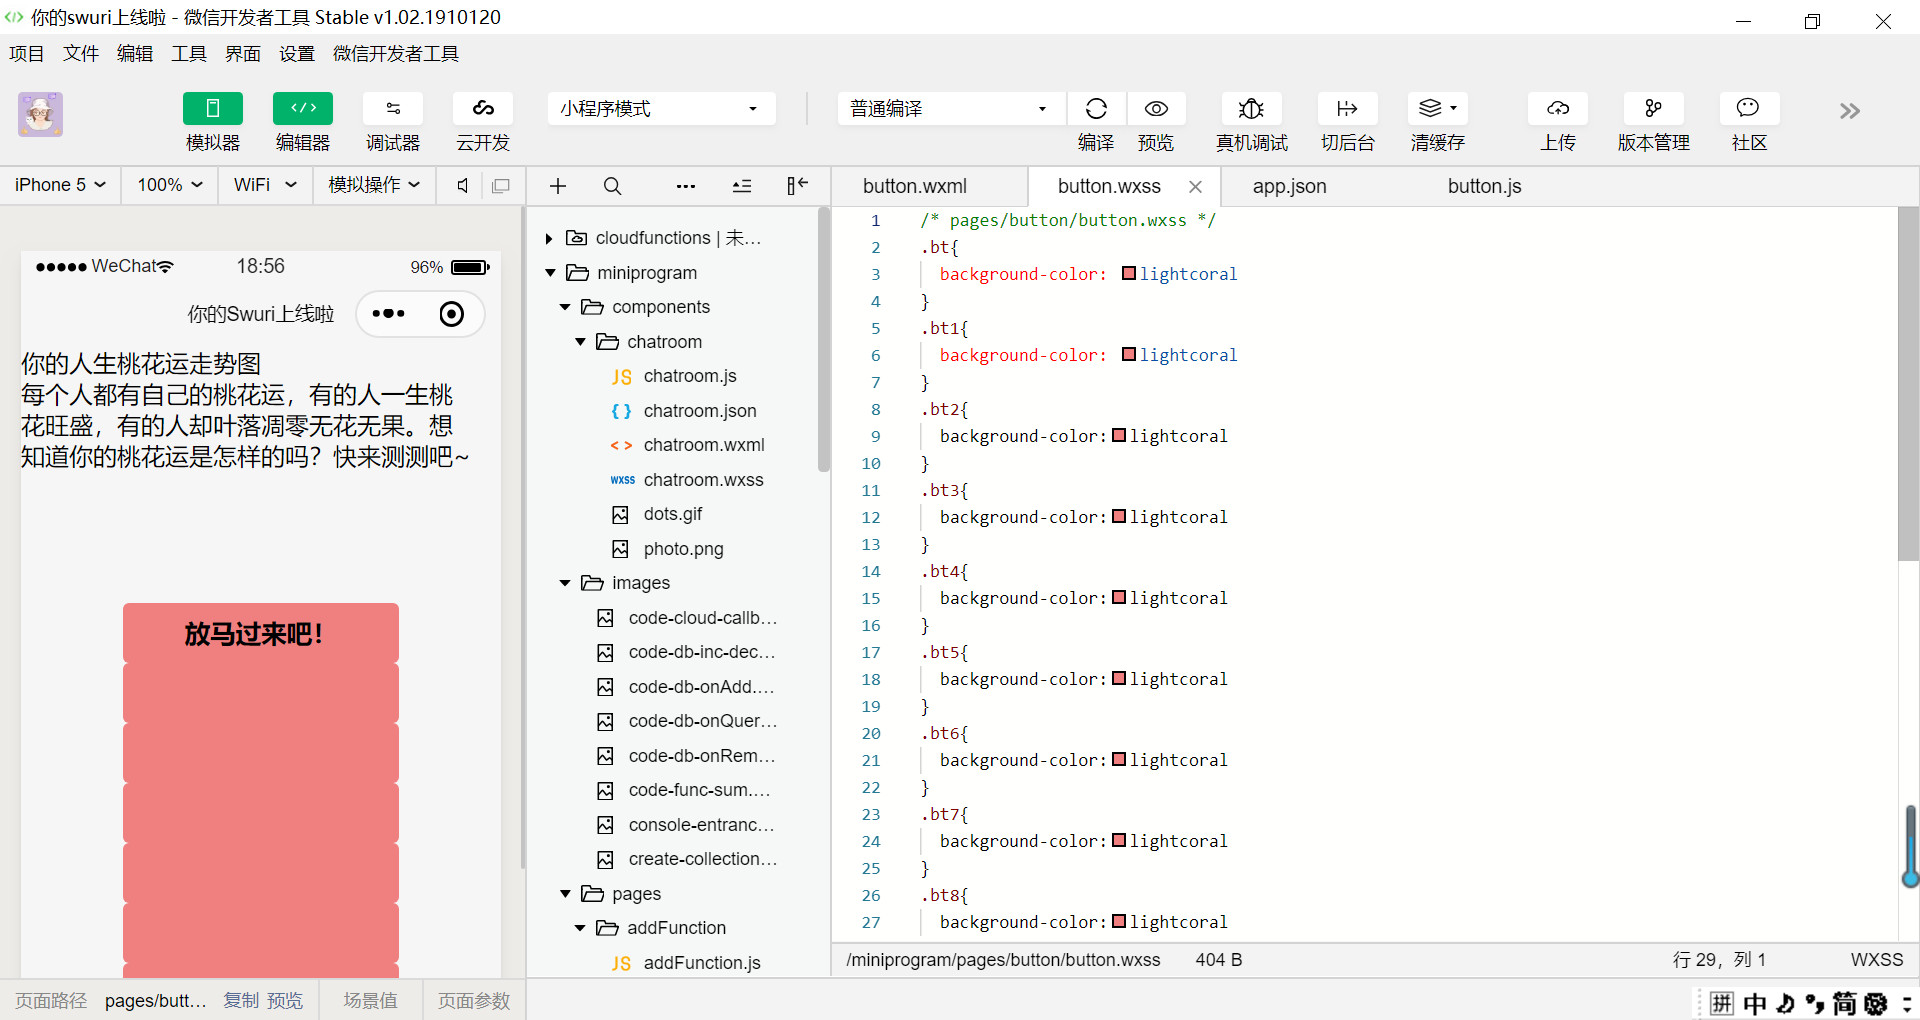Click the upload cloud icon
This screenshot has height=1020, width=1920.
click(1557, 109)
